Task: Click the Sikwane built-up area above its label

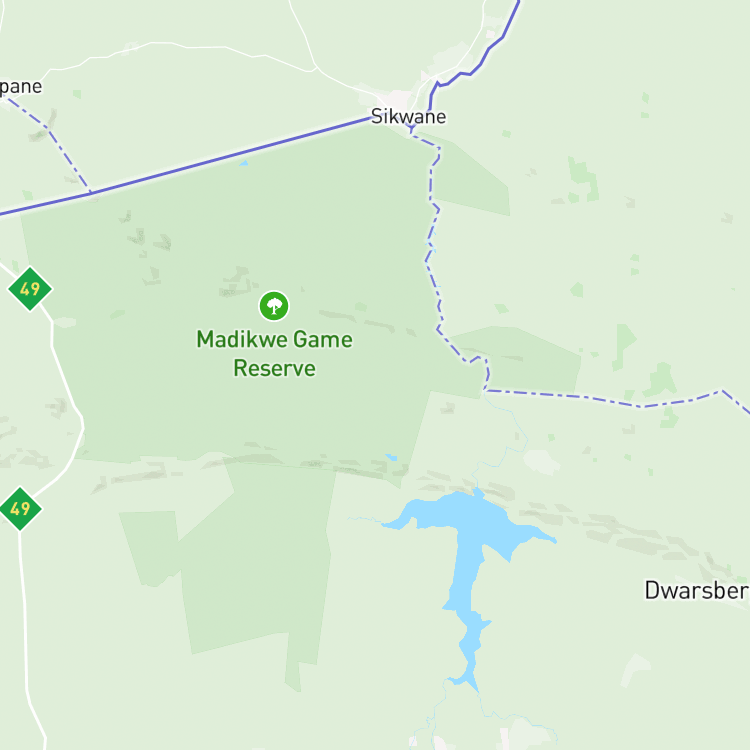Action: point(397,98)
